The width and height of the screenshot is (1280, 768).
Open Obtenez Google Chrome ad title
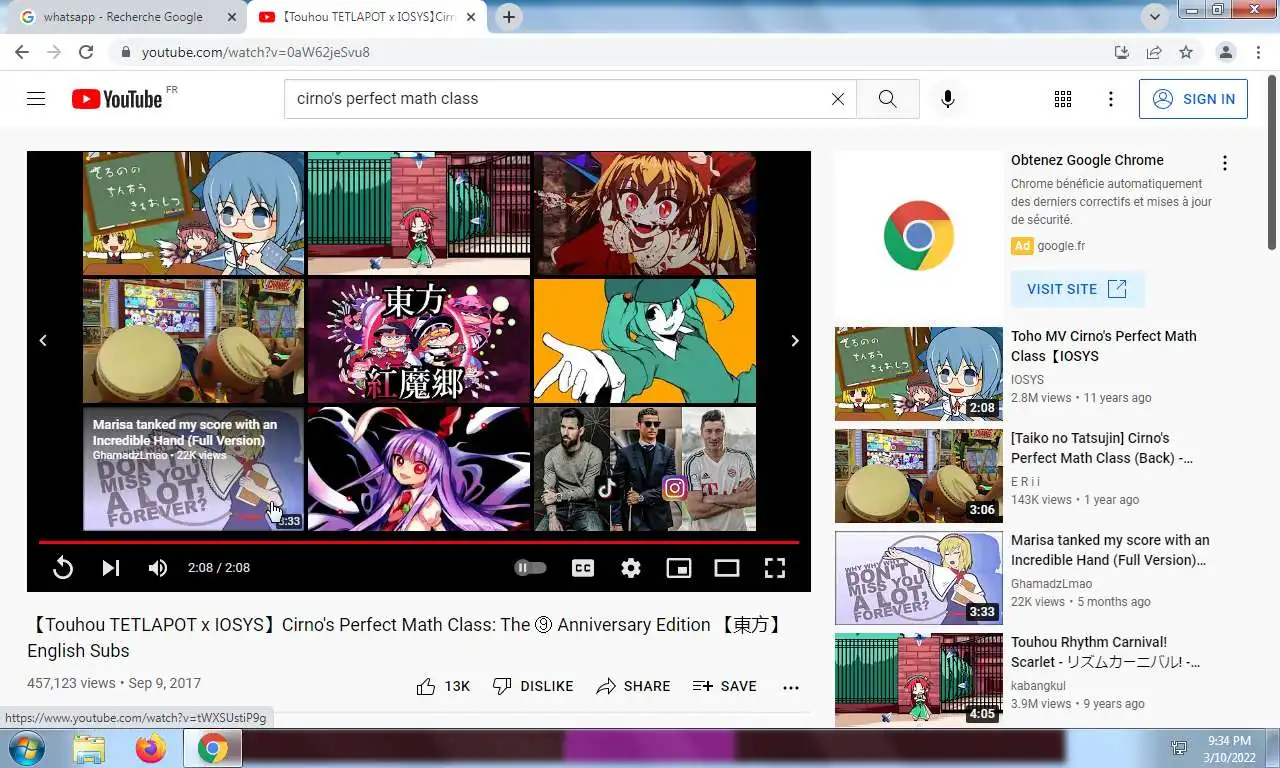1087,160
